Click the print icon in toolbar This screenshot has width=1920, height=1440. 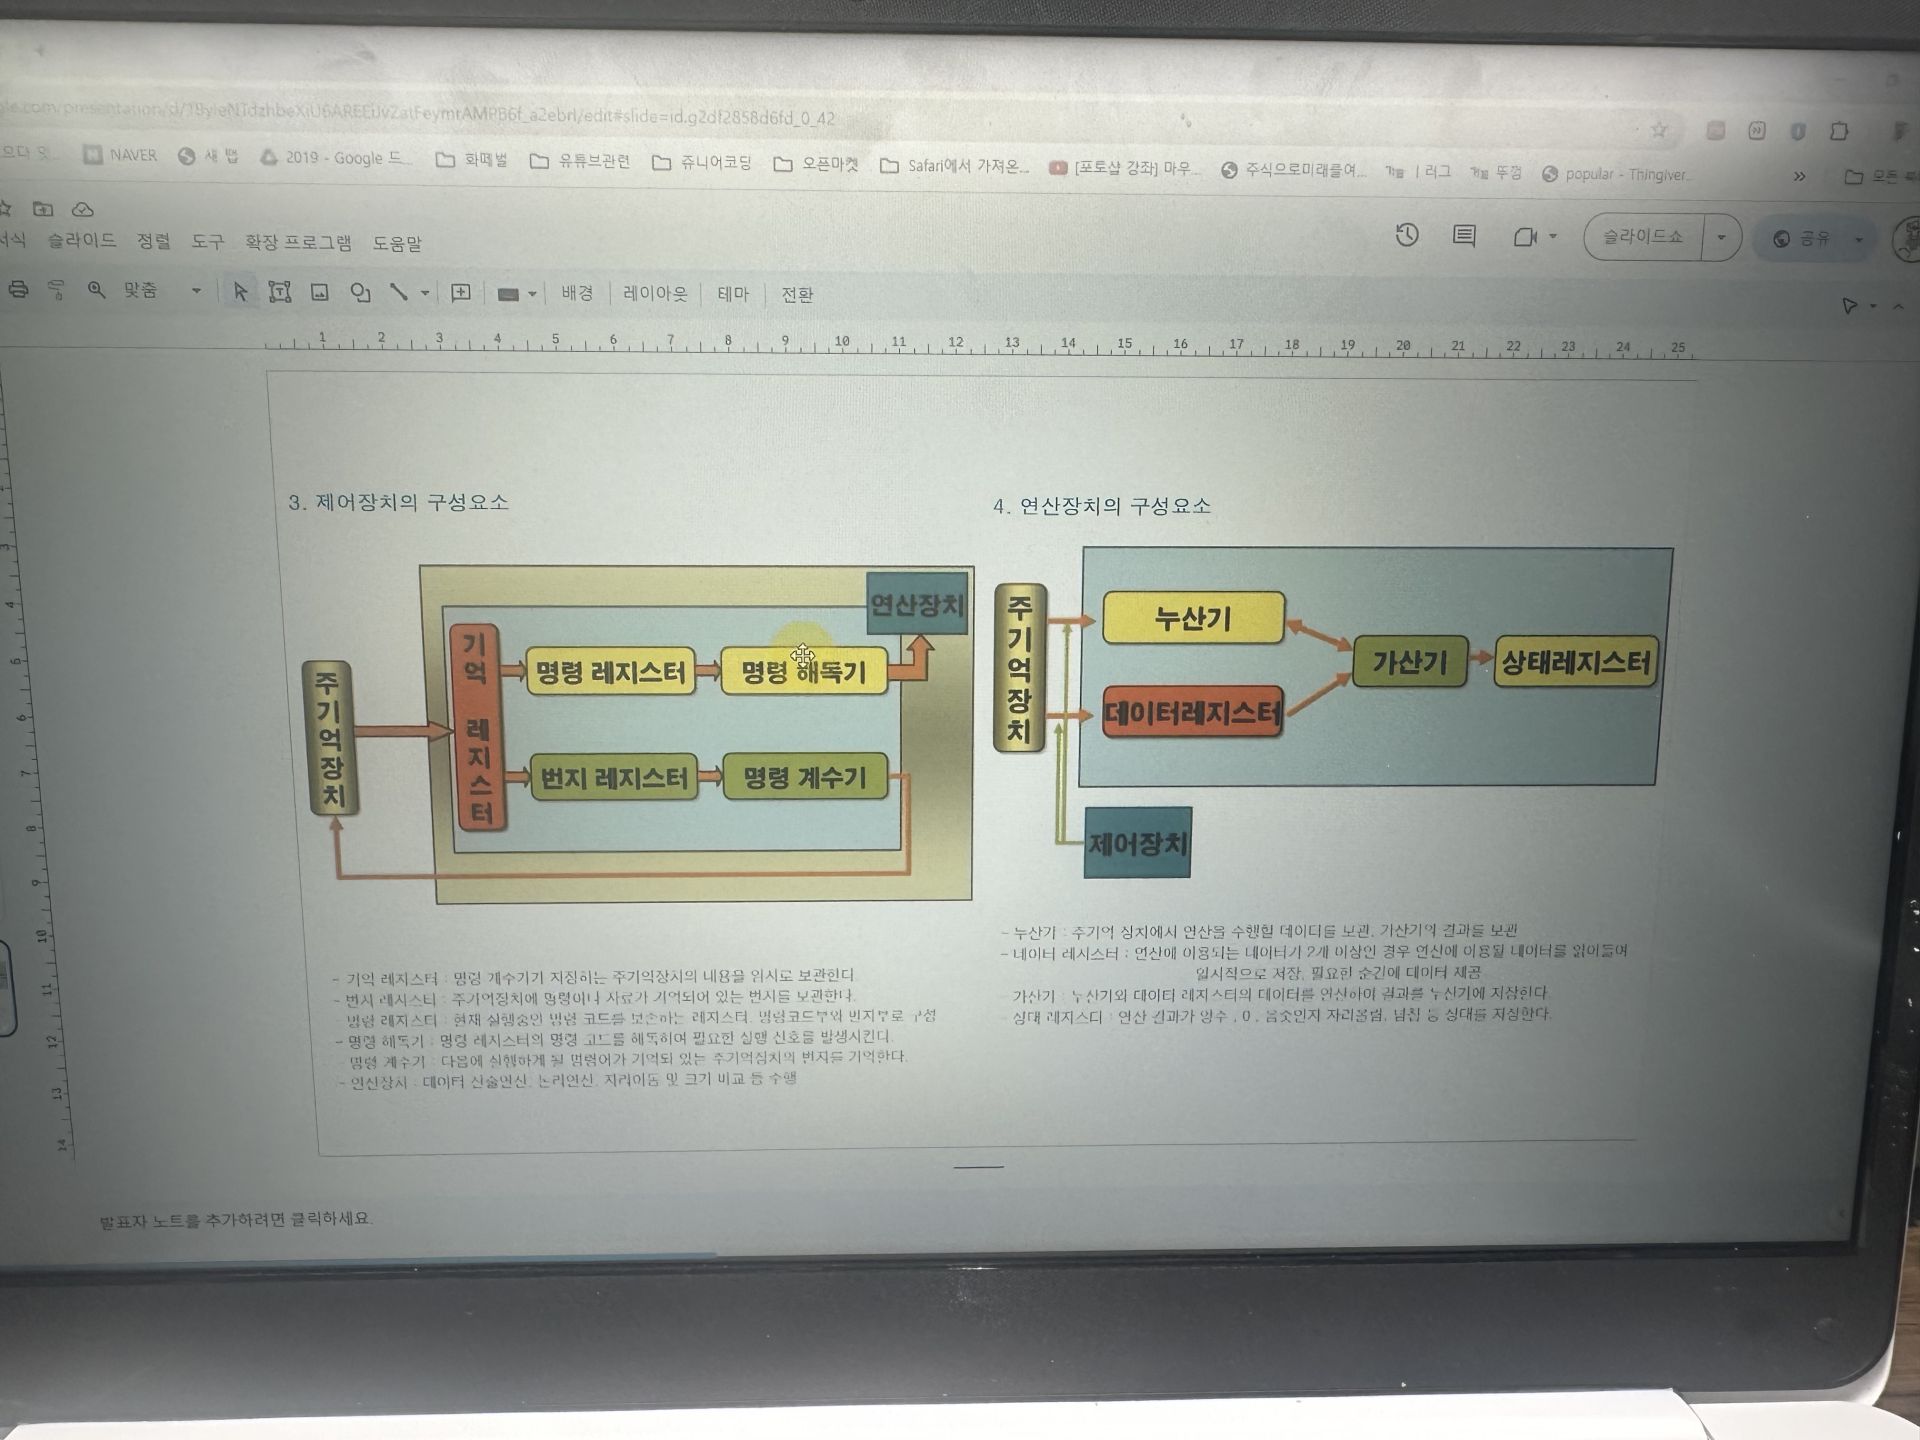click(x=18, y=290)
